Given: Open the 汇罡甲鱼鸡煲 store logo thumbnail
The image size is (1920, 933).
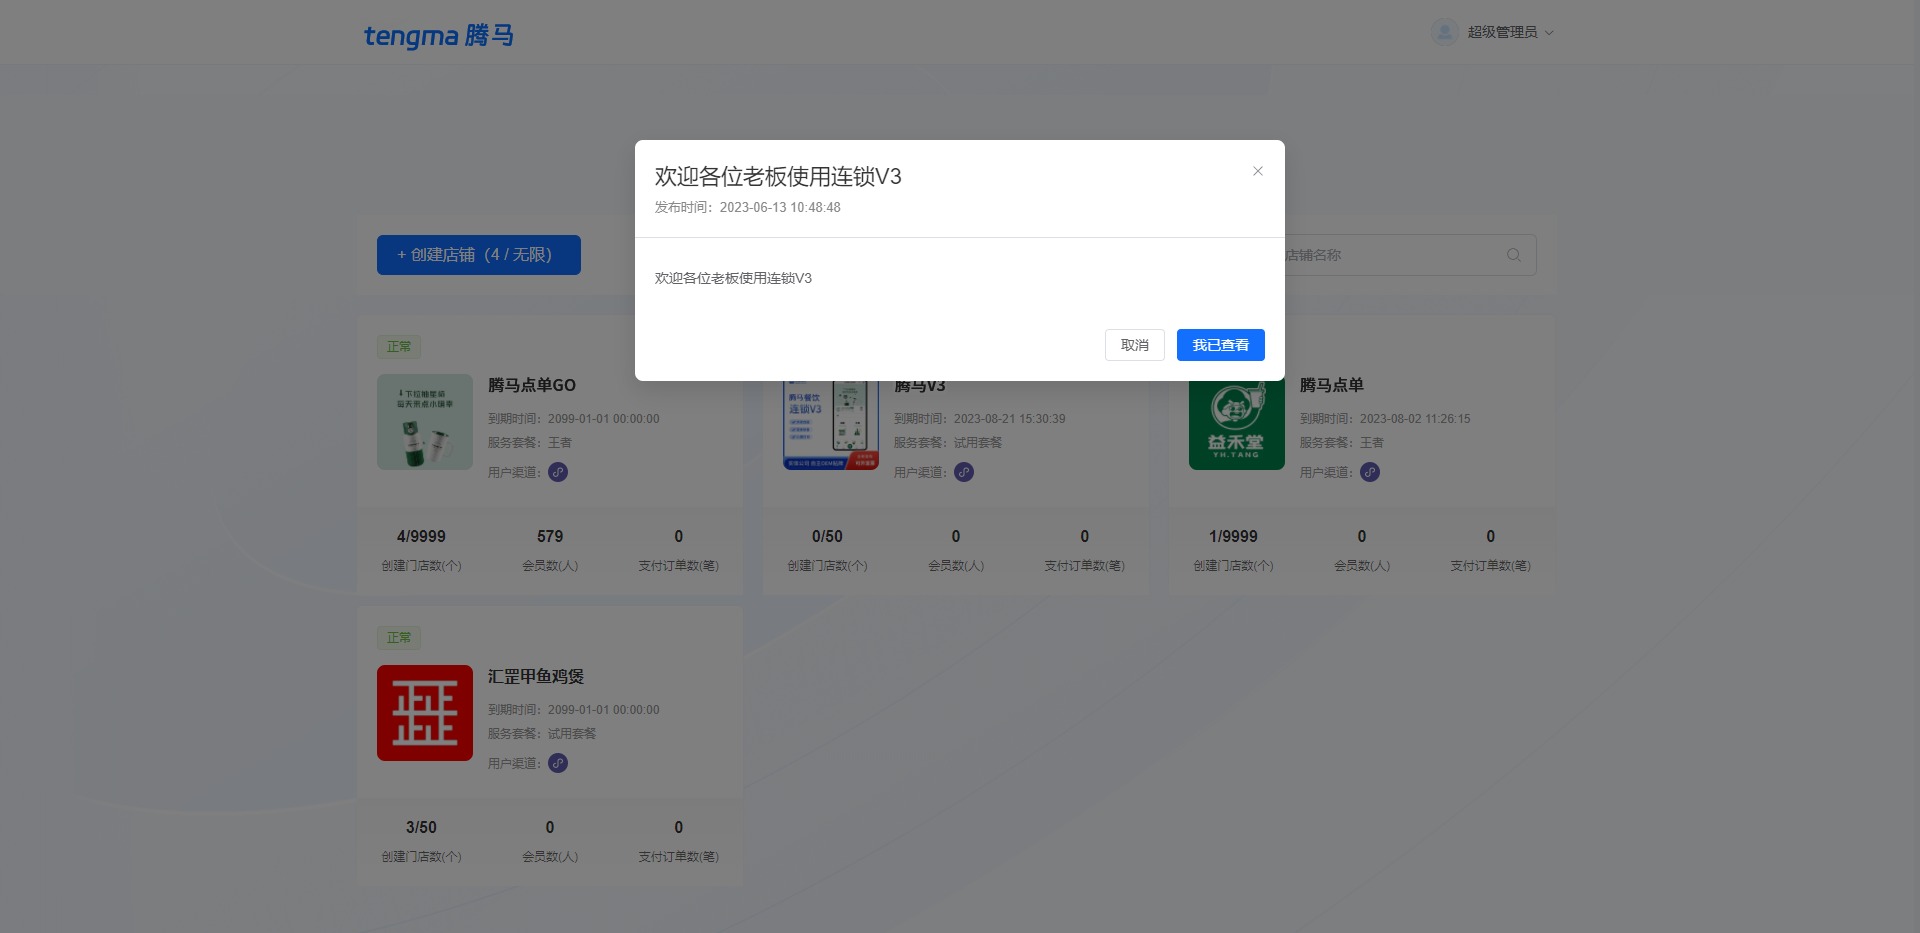Looking at the screenshot, I should coord(425,713).
